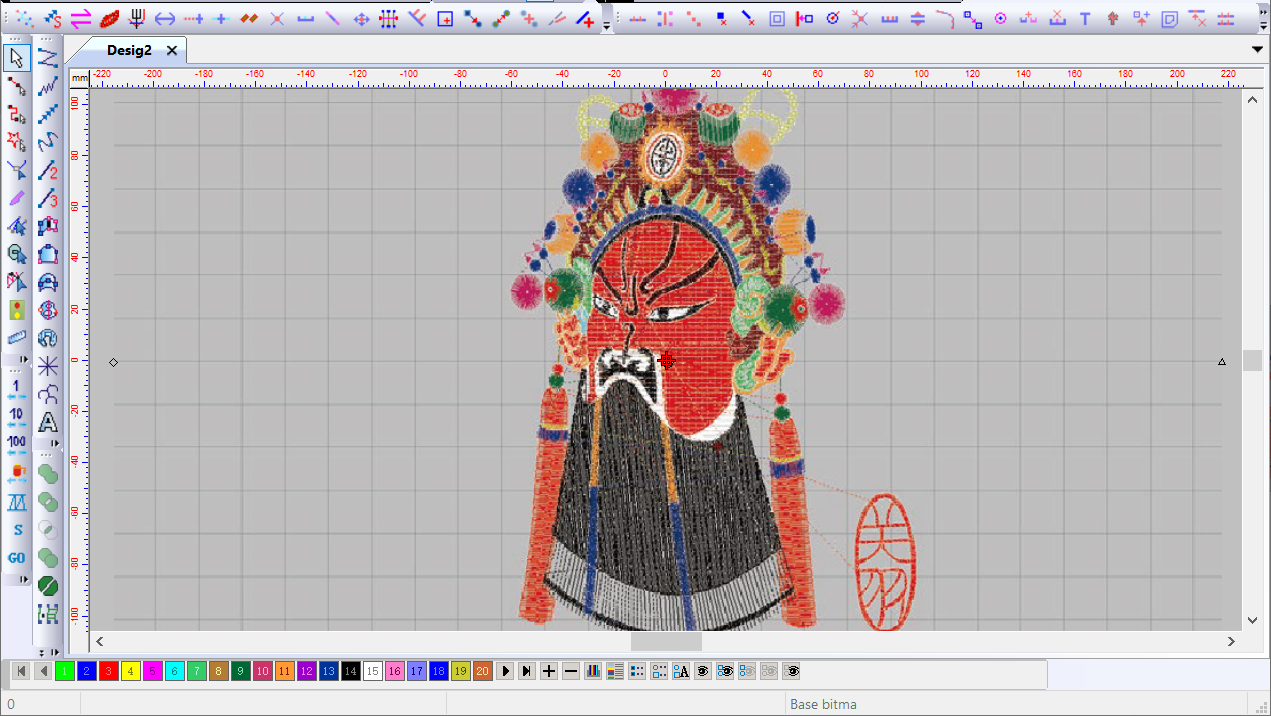Click the plus button to add a color
1271x716 pixels.
point(549,671)
